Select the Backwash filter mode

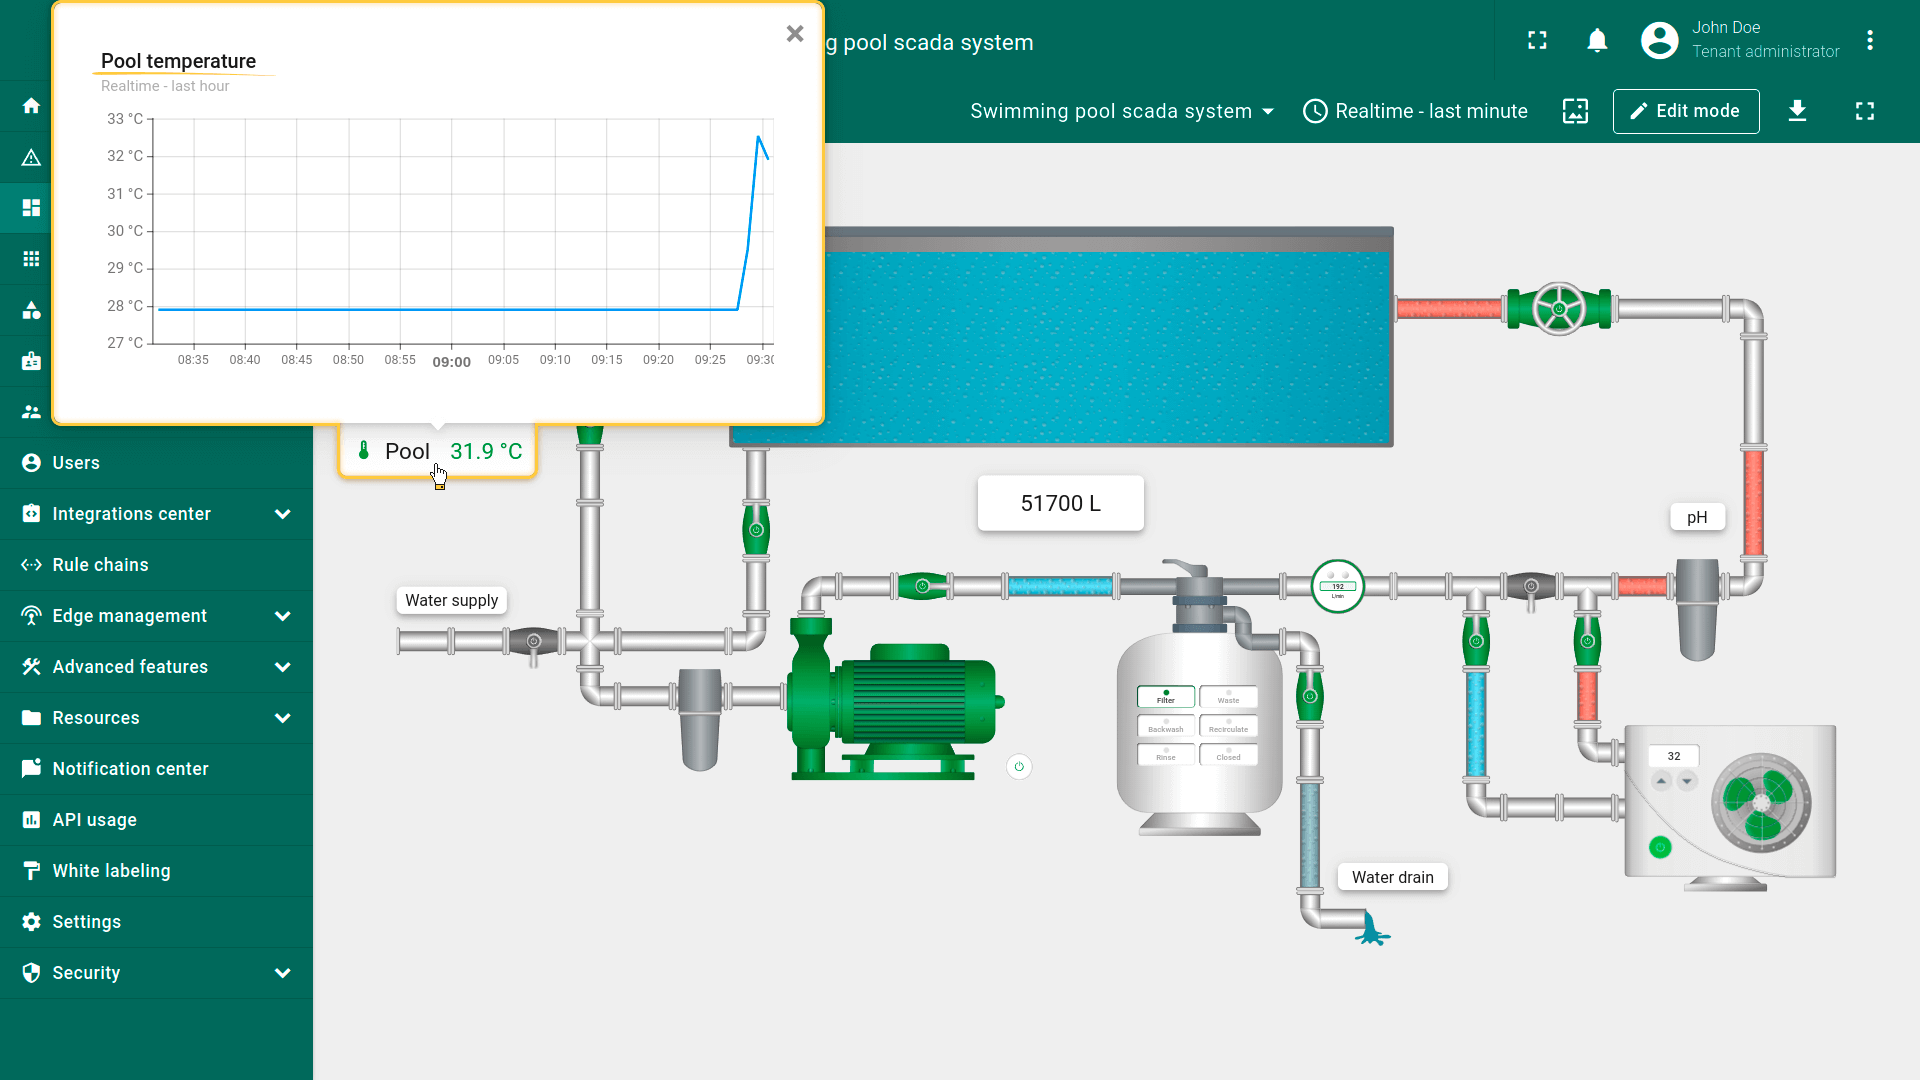(1165, 726)
